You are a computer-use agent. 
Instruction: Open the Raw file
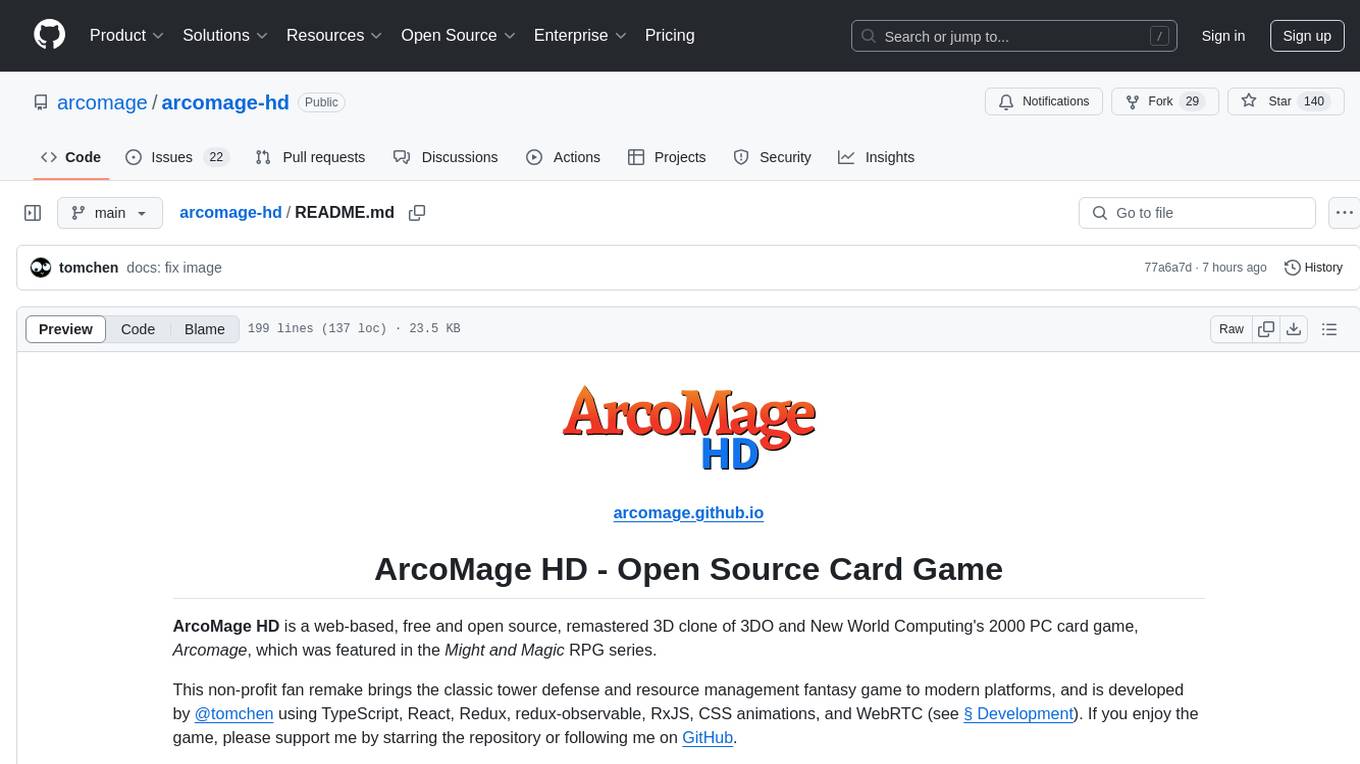1231,329
